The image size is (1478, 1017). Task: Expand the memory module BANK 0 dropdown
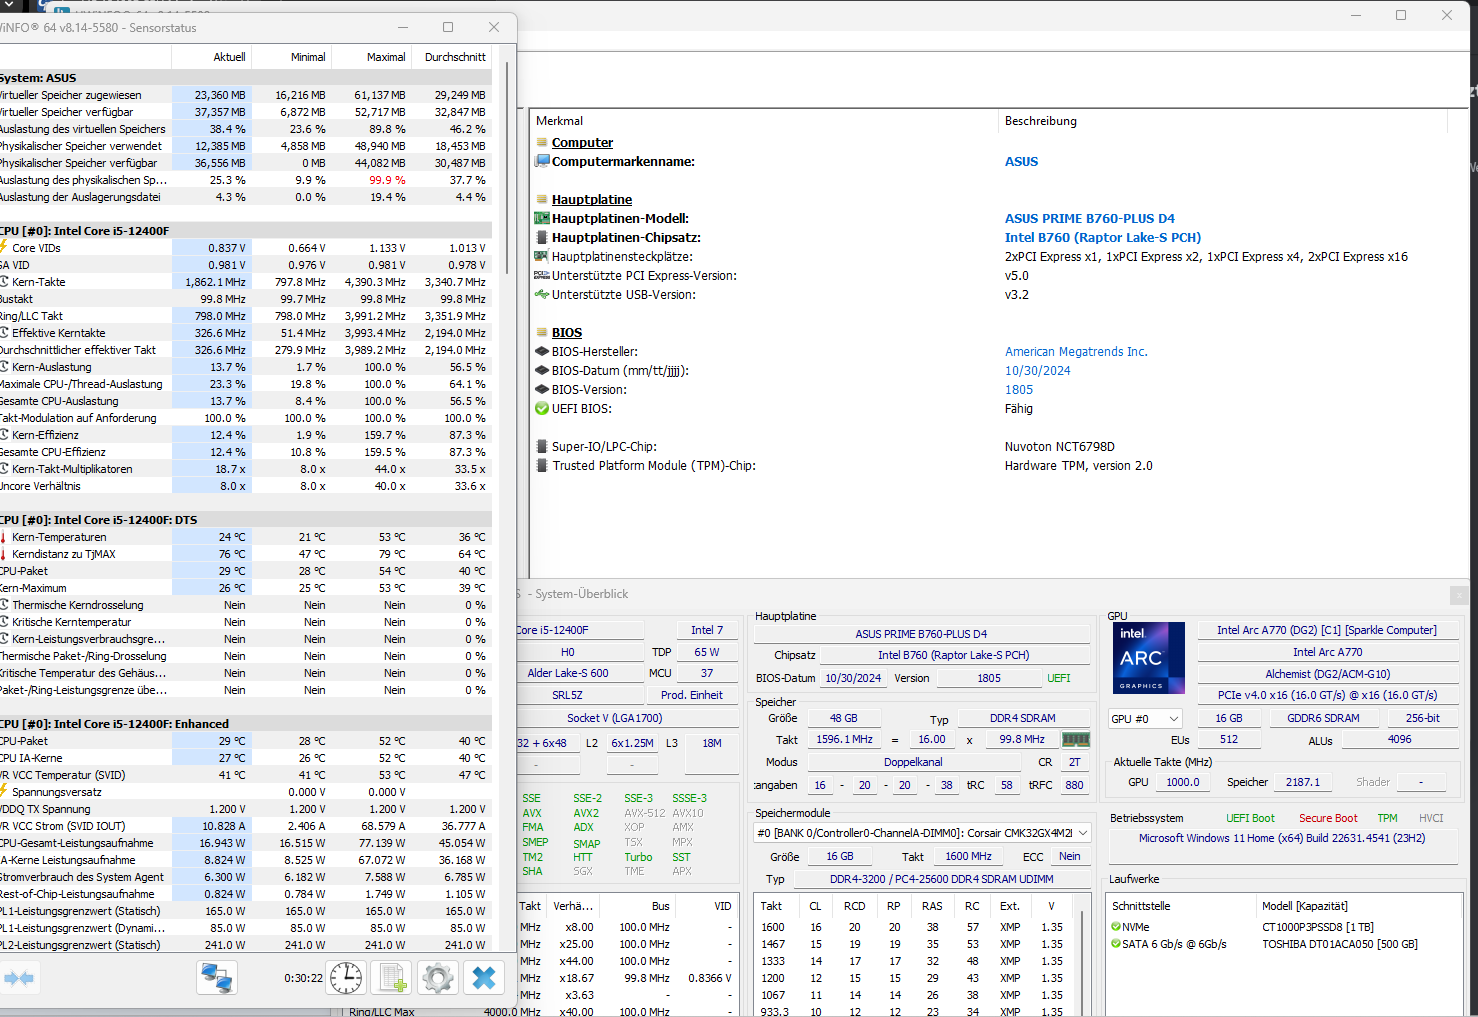pos(921,833)
